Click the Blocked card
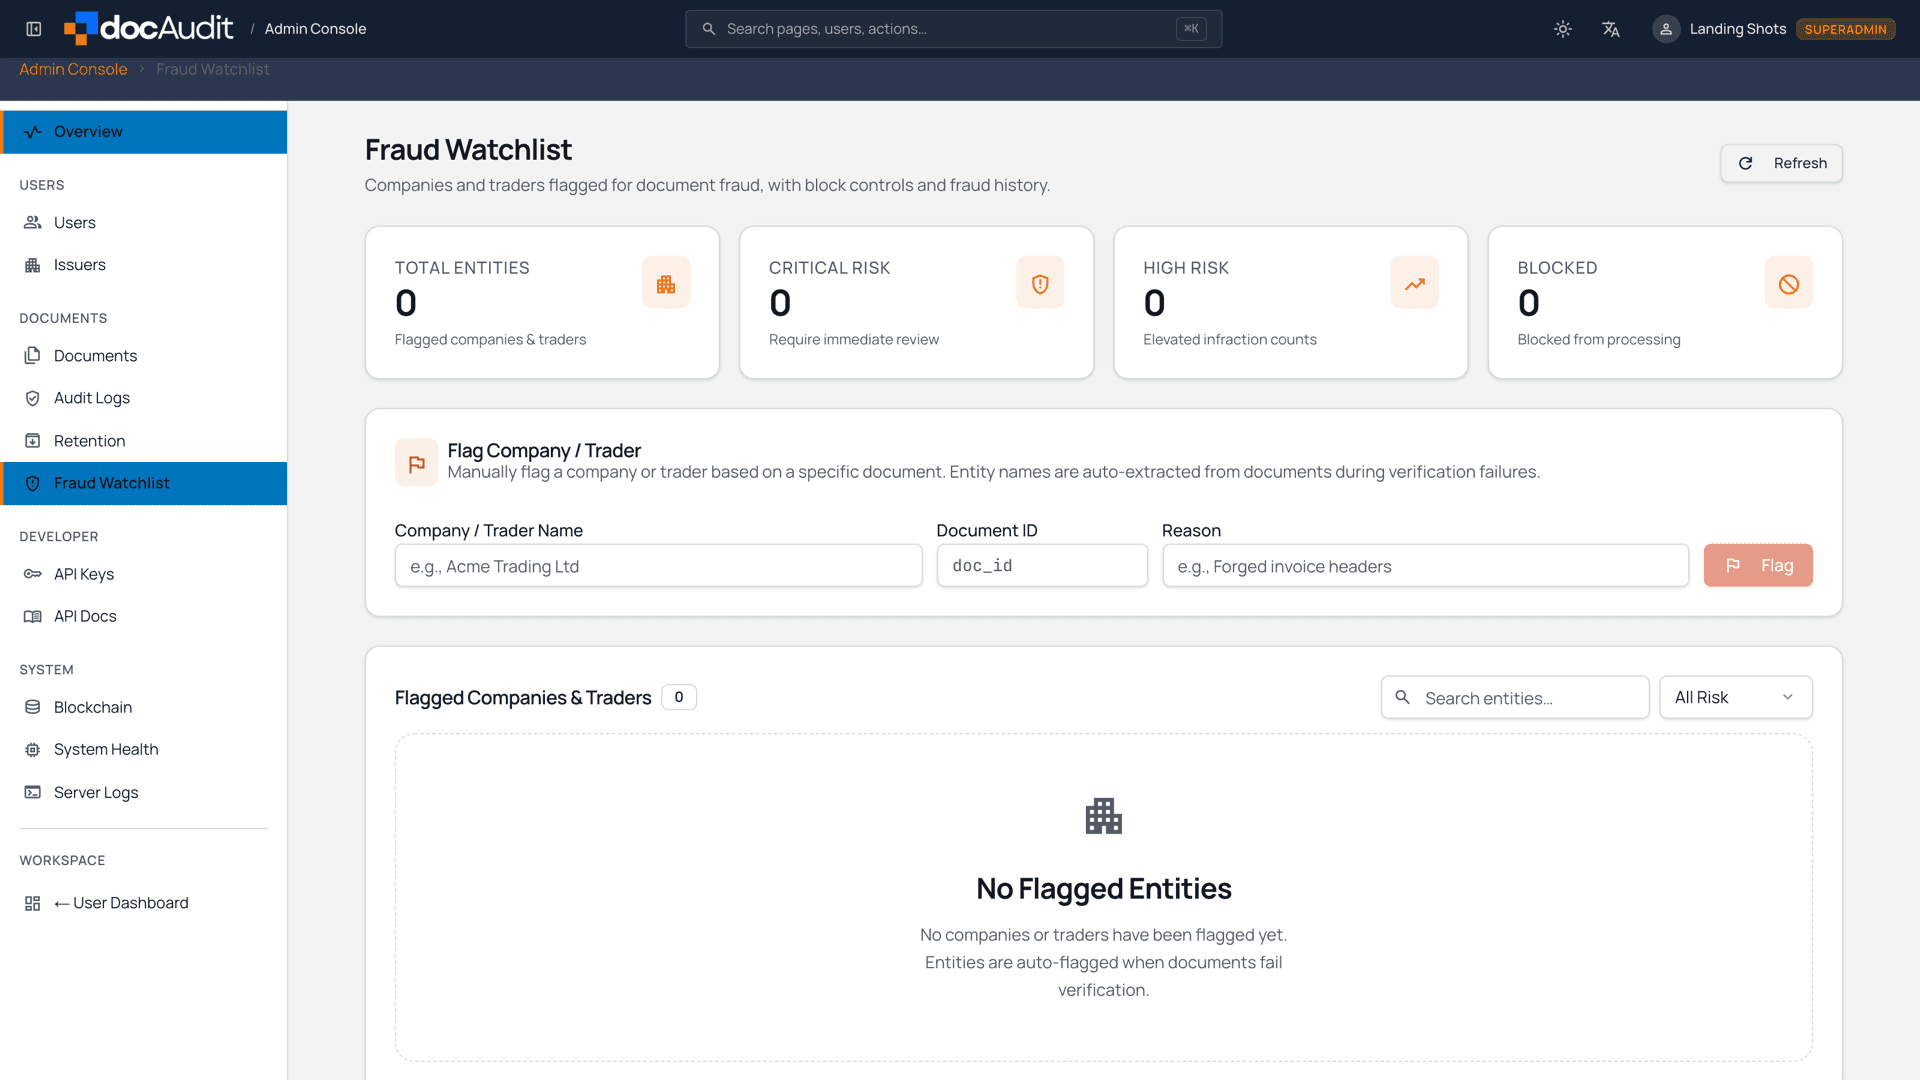Image resolution: width=1920 pixels, height=1080 pixels. coord(1665,303)
